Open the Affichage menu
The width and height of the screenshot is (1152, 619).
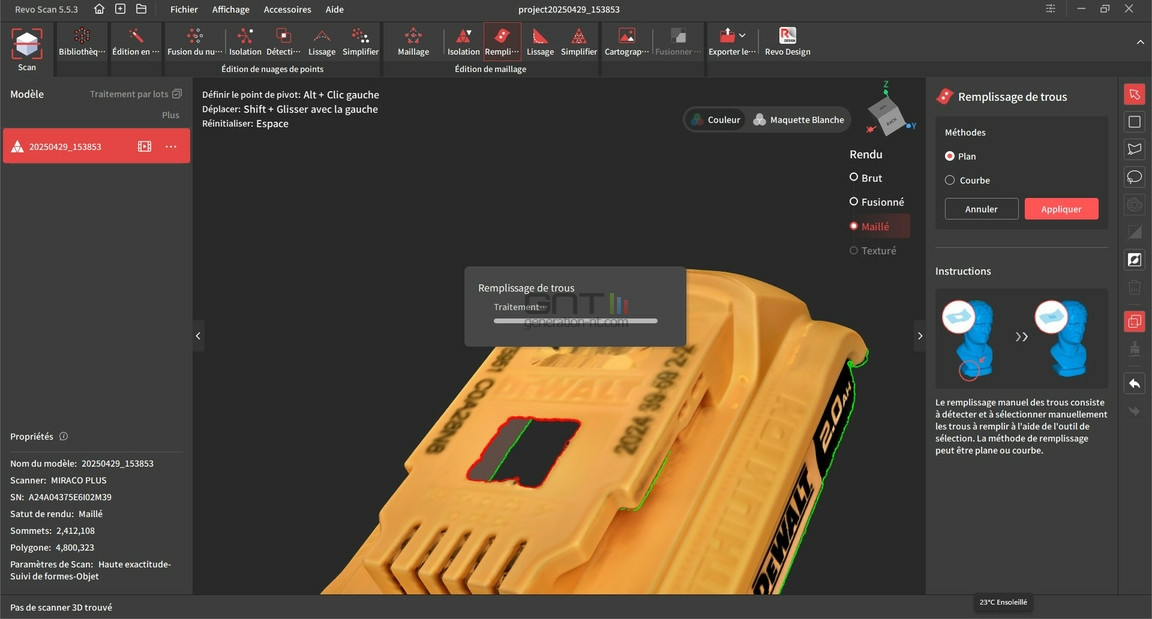coord(231,9)
